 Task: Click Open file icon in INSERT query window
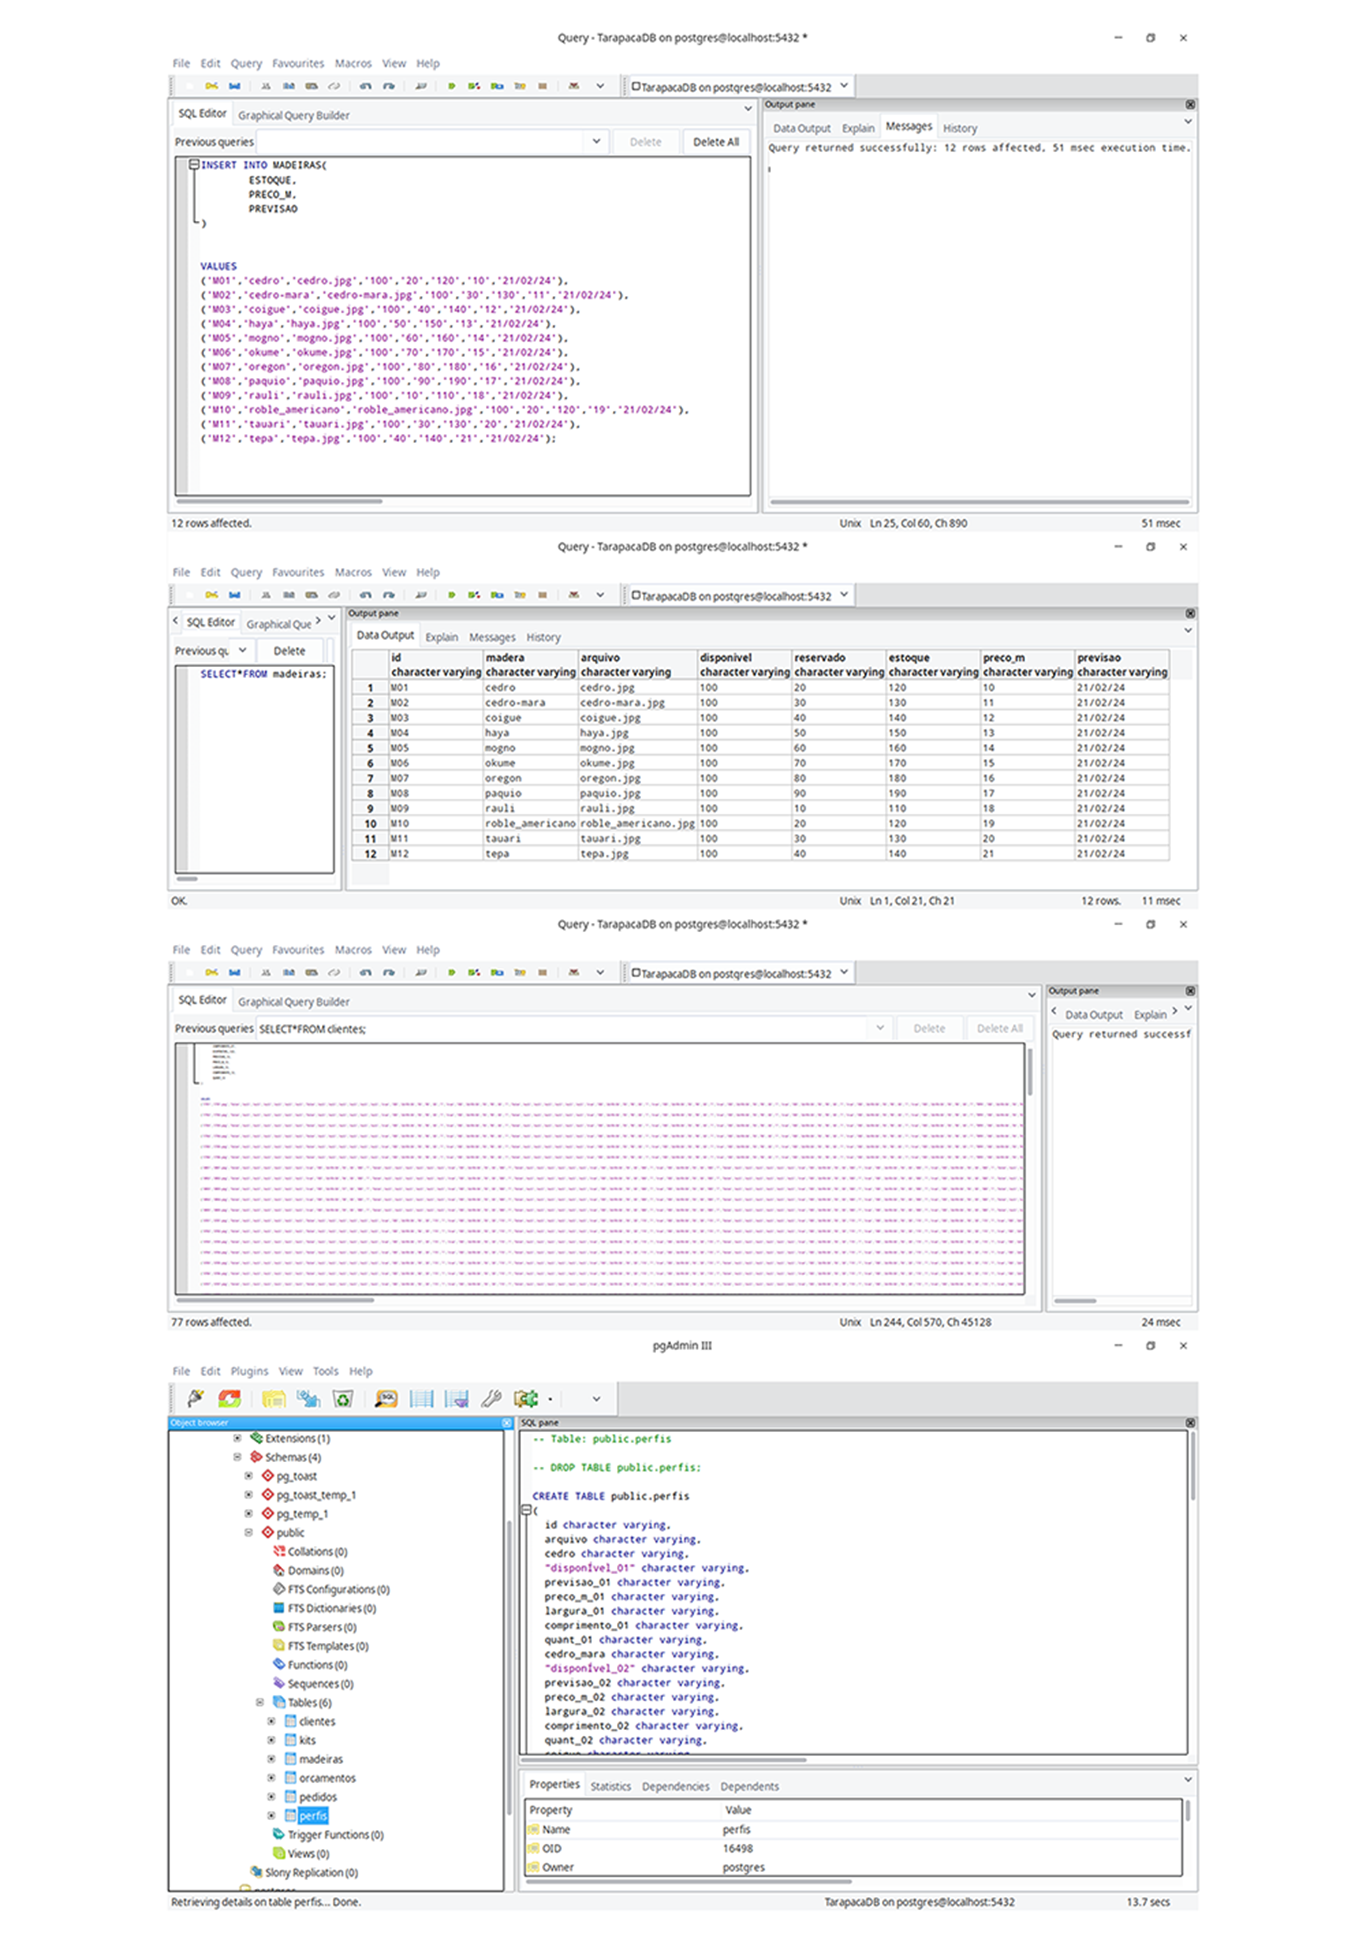[211, 86]
